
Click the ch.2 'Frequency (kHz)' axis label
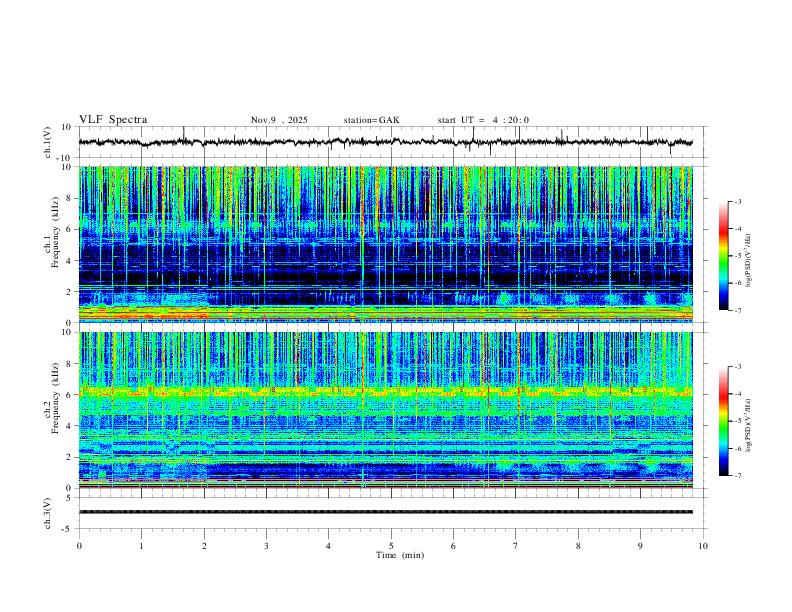click(56, 398)
